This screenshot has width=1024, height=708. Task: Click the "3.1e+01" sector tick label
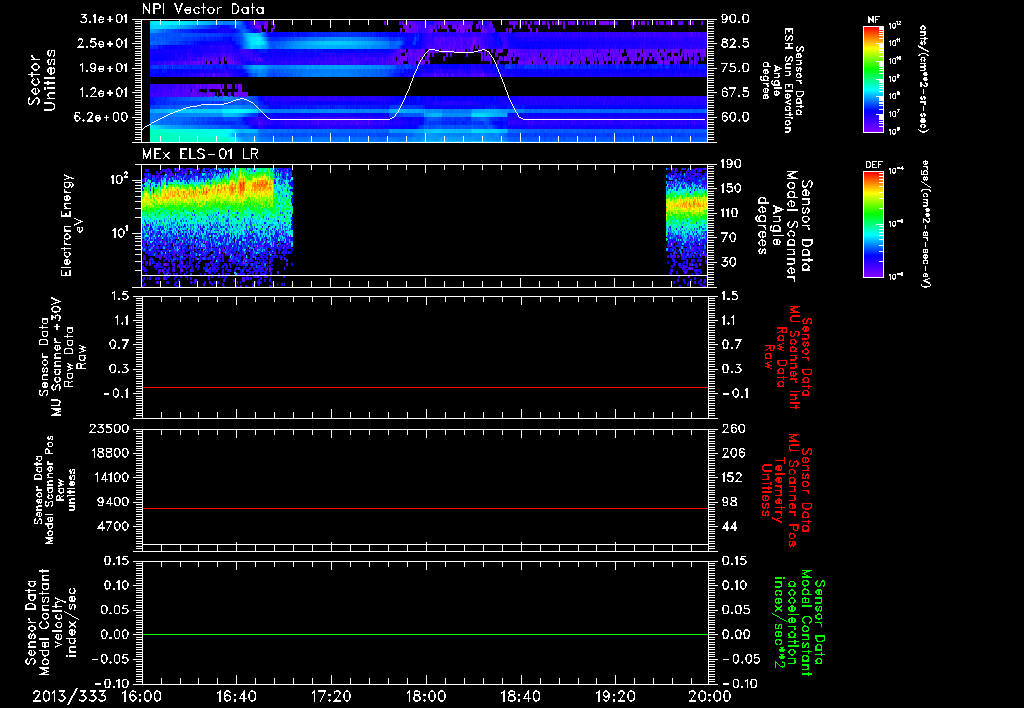(104, 19)
